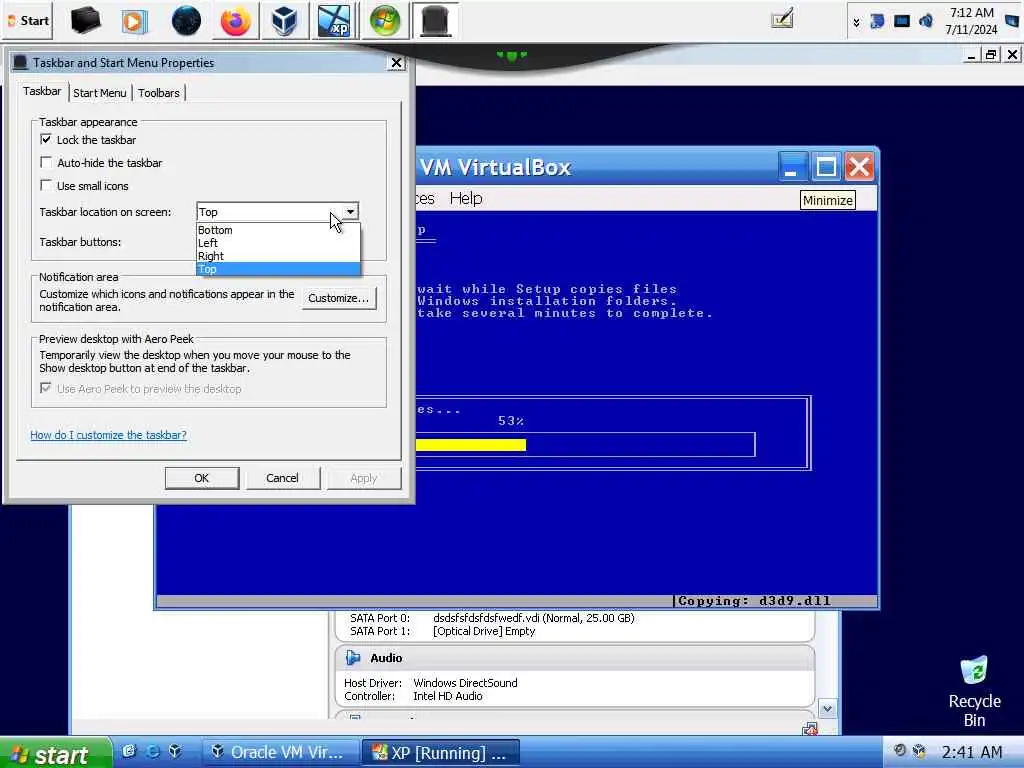Select the Taskbar Properties taskbar button

(x=435, y=21)
